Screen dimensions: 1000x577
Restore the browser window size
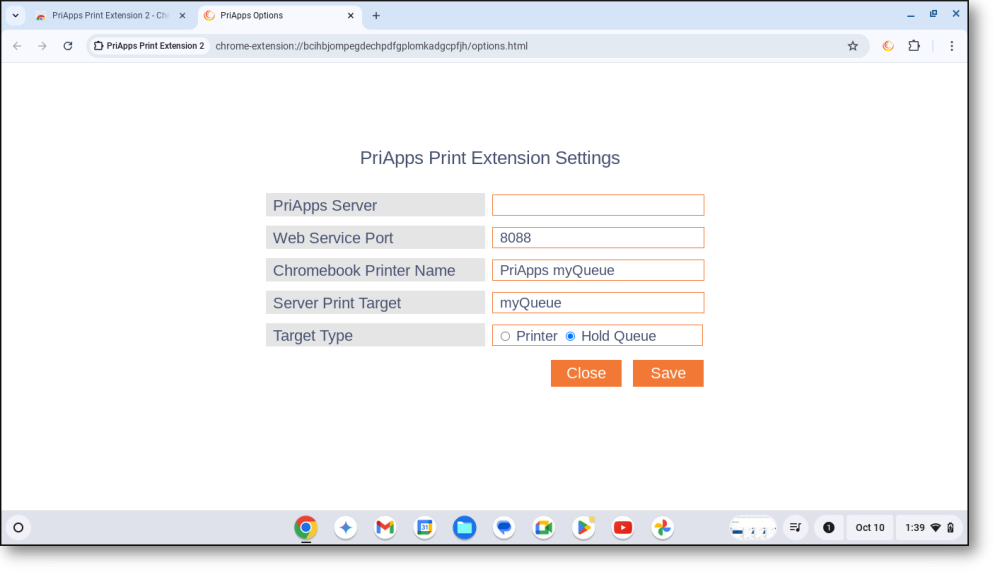pyautogui.click(x=933, y=14)
